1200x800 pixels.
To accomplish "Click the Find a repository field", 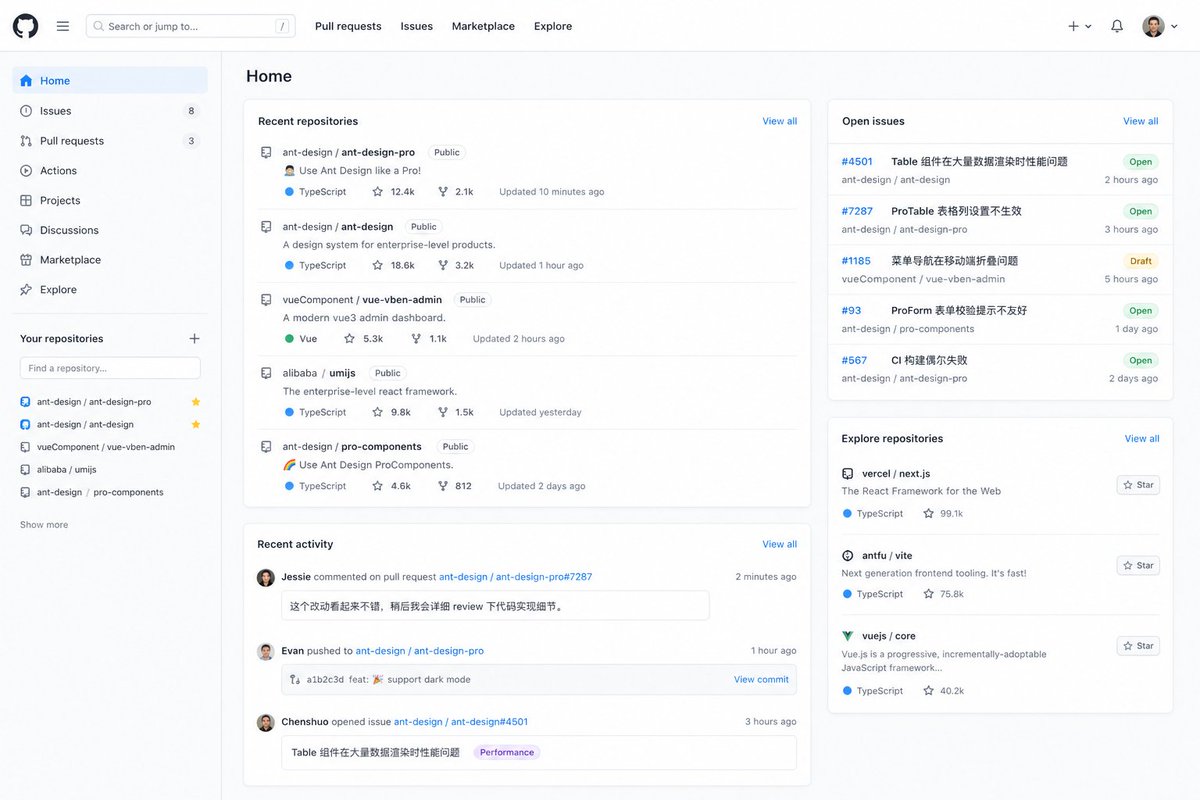I will point(110,368).
